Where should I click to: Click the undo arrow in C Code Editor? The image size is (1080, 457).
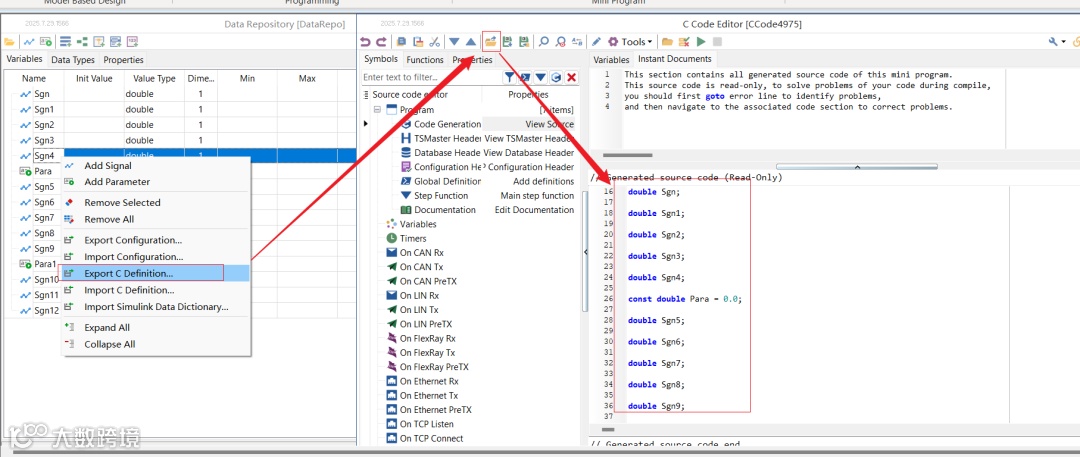tap(365, 42)
